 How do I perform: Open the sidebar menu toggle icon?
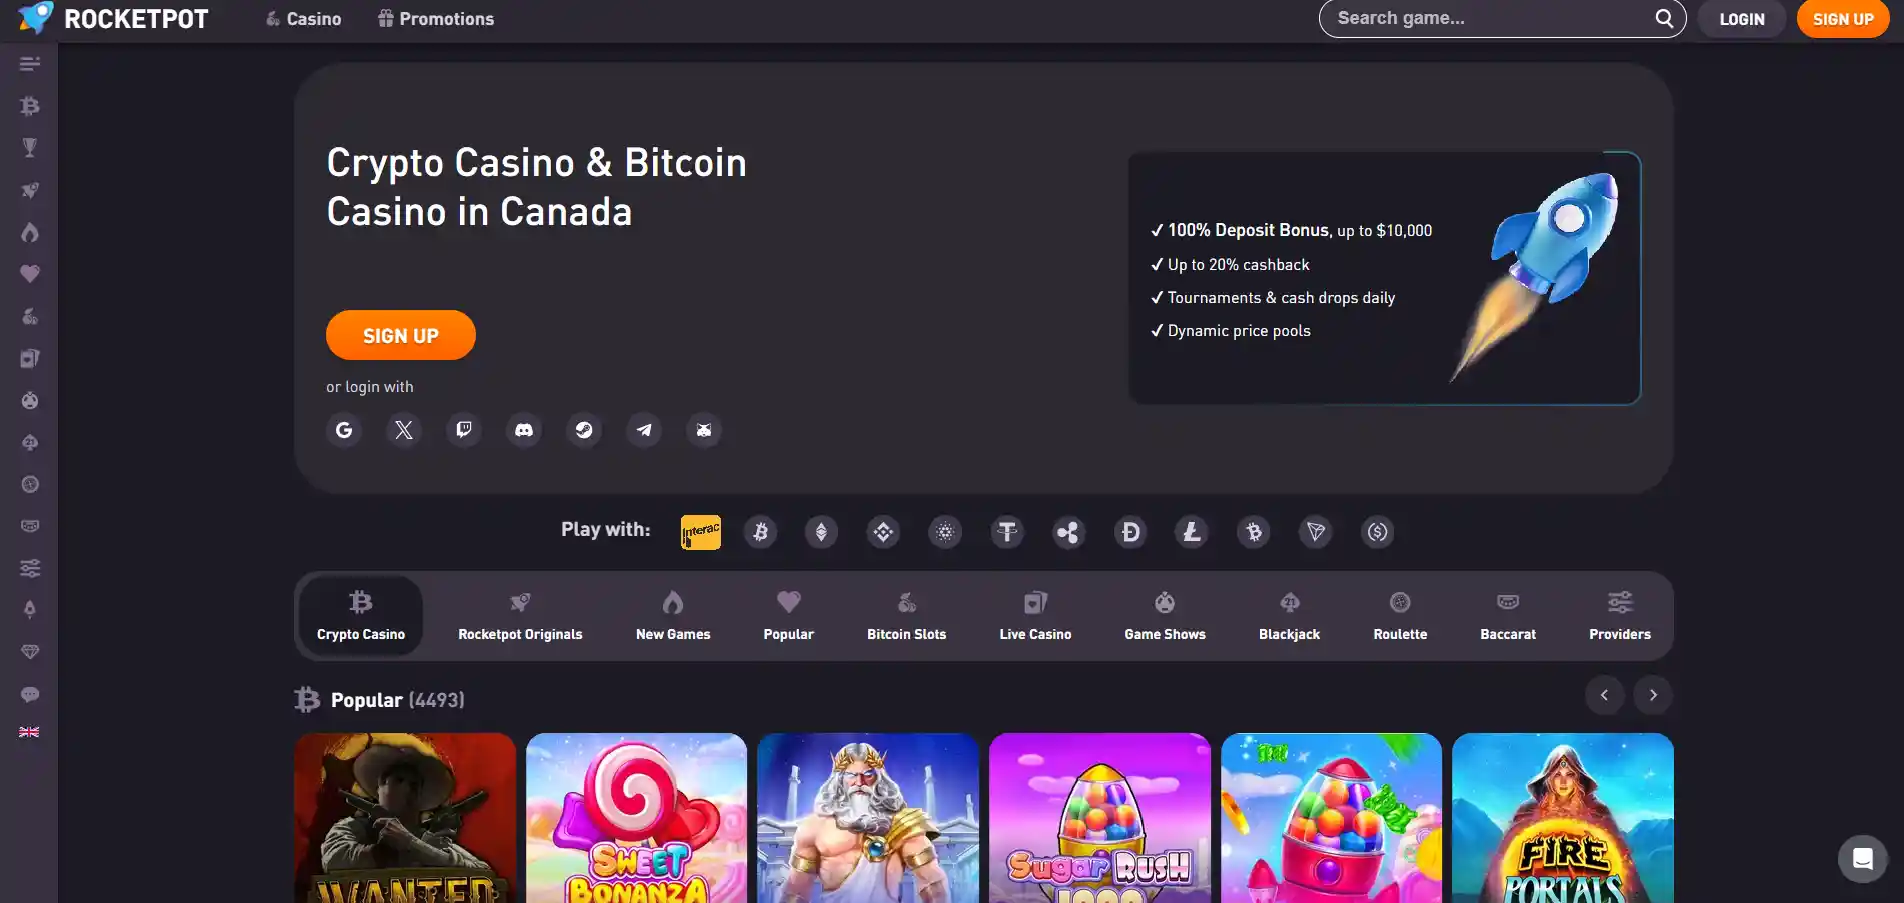pos(30,64)
